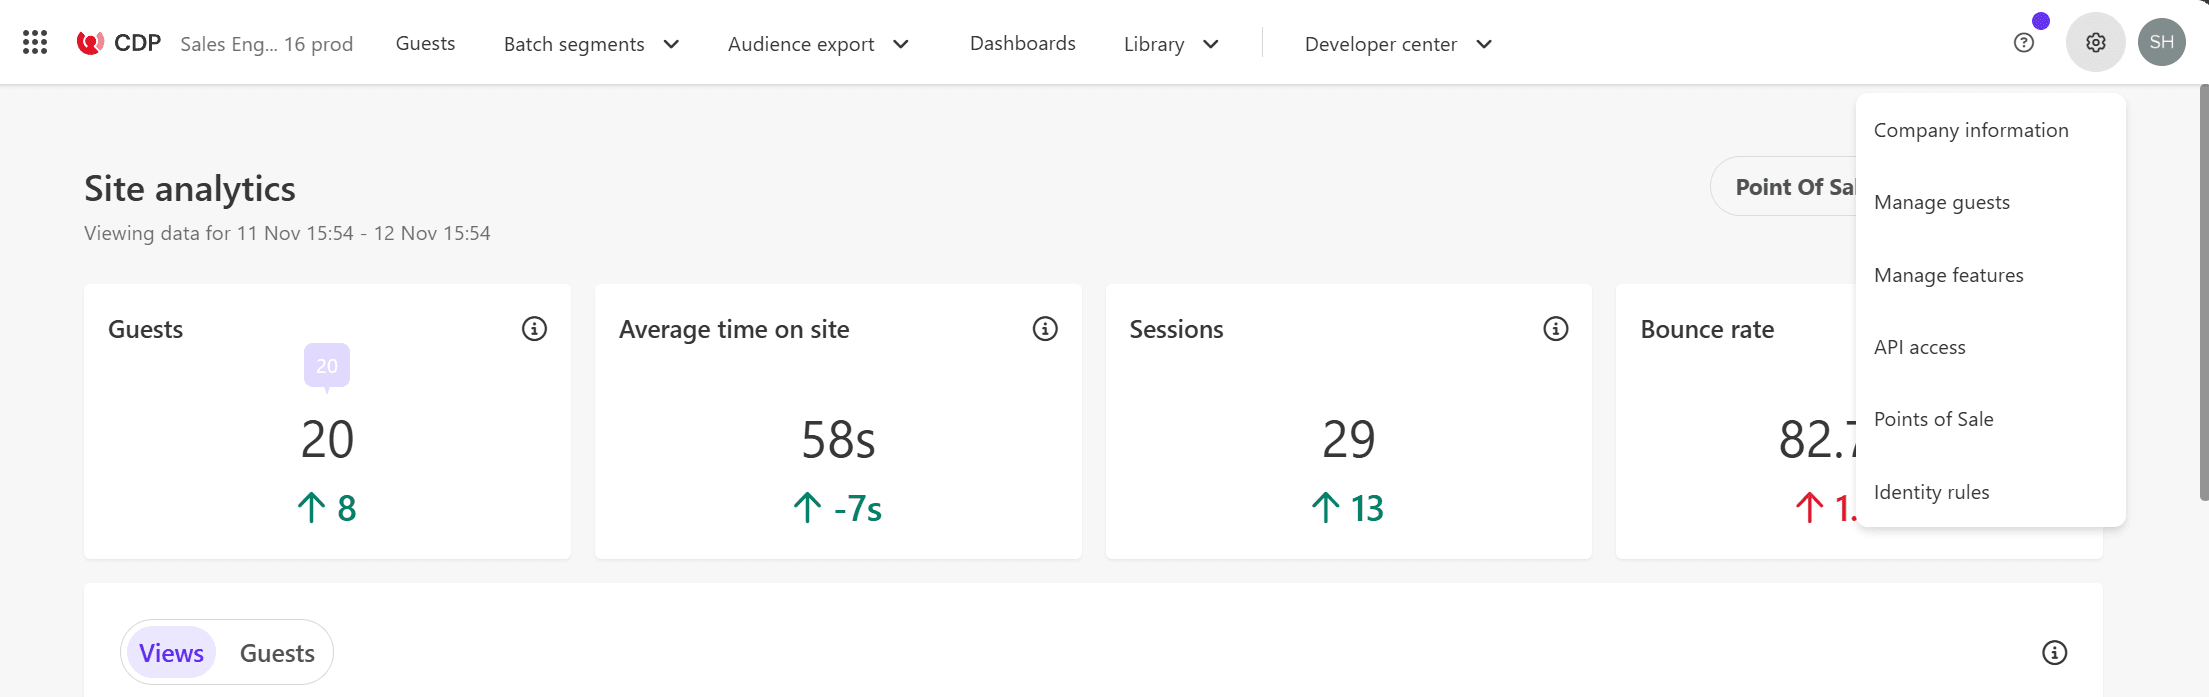Click the settings gear icon
Viewport: 2209px width, 697px height.
[x=2096, y=43]
